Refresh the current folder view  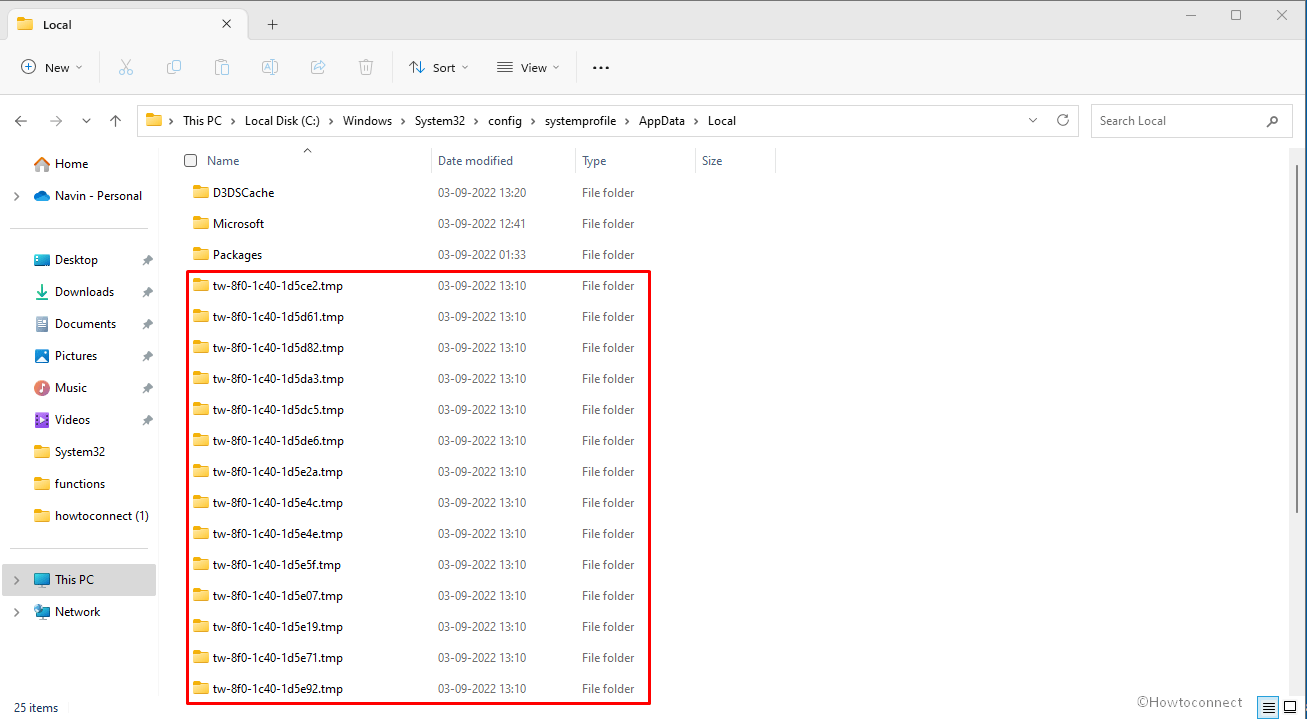pos(1062,120)
